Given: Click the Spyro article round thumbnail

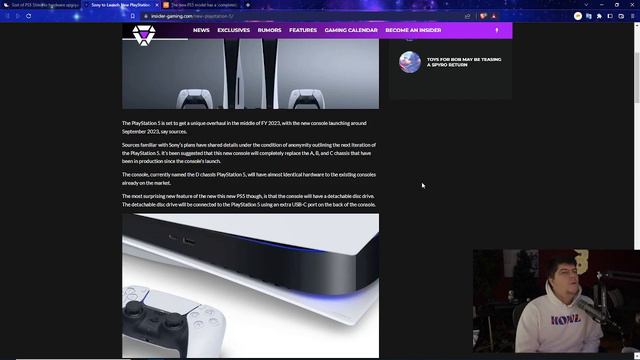Looking at the screenshot, I should coord(410,62).
